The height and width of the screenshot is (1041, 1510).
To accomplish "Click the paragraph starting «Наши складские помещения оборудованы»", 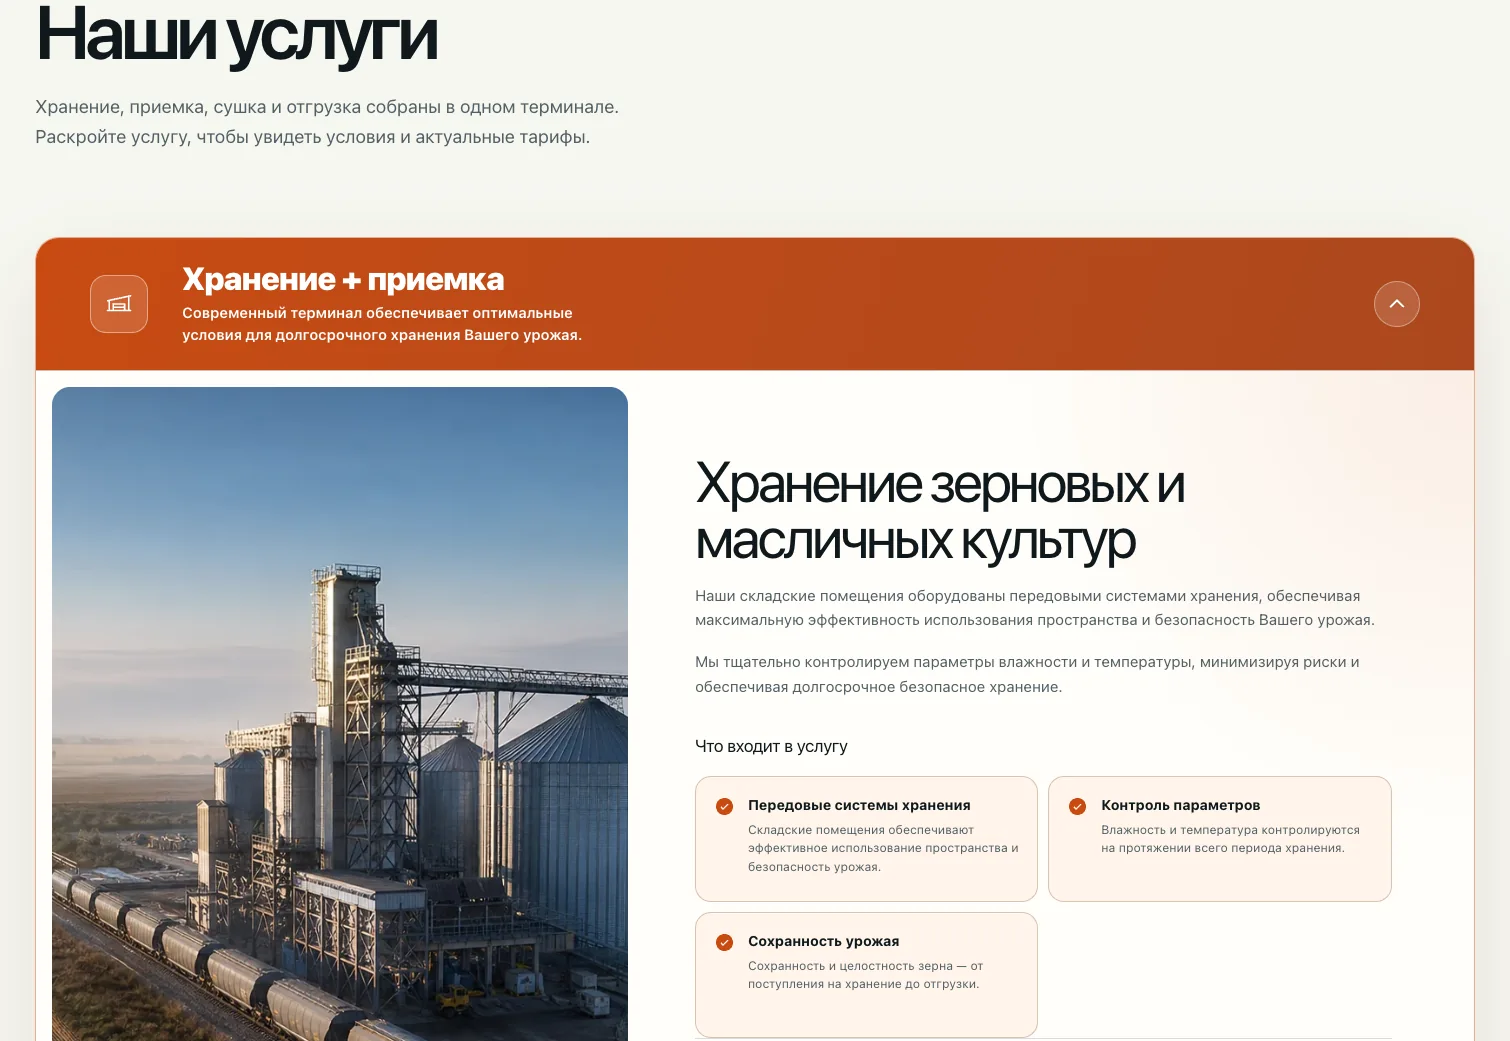I will tap(1035, 608).
